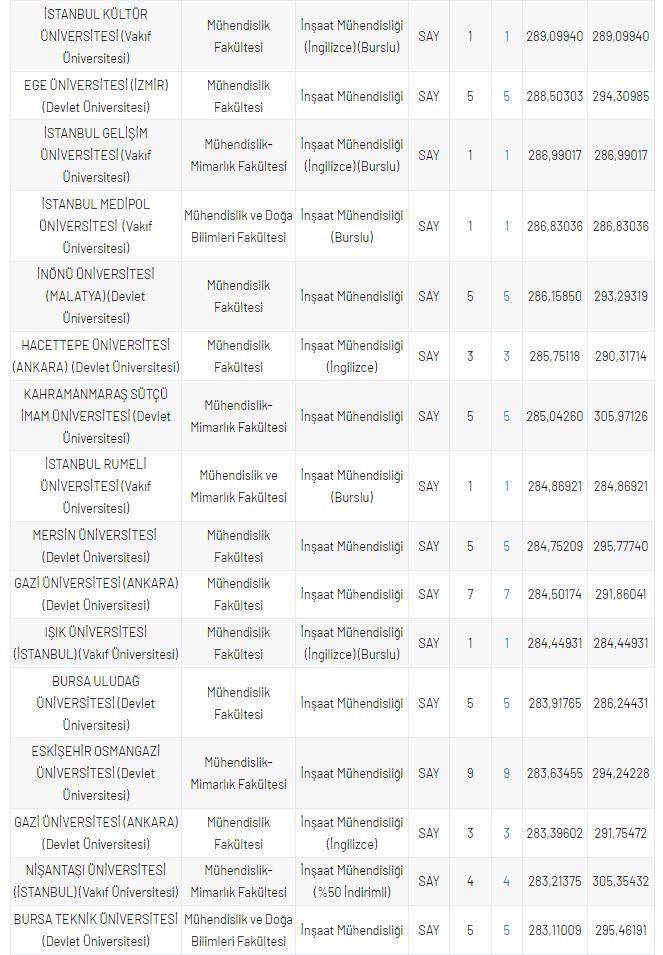Click the blue 4 in Nişantaşı Üniversitesi row
663x955 pixels.
click(x=506, y=881)
